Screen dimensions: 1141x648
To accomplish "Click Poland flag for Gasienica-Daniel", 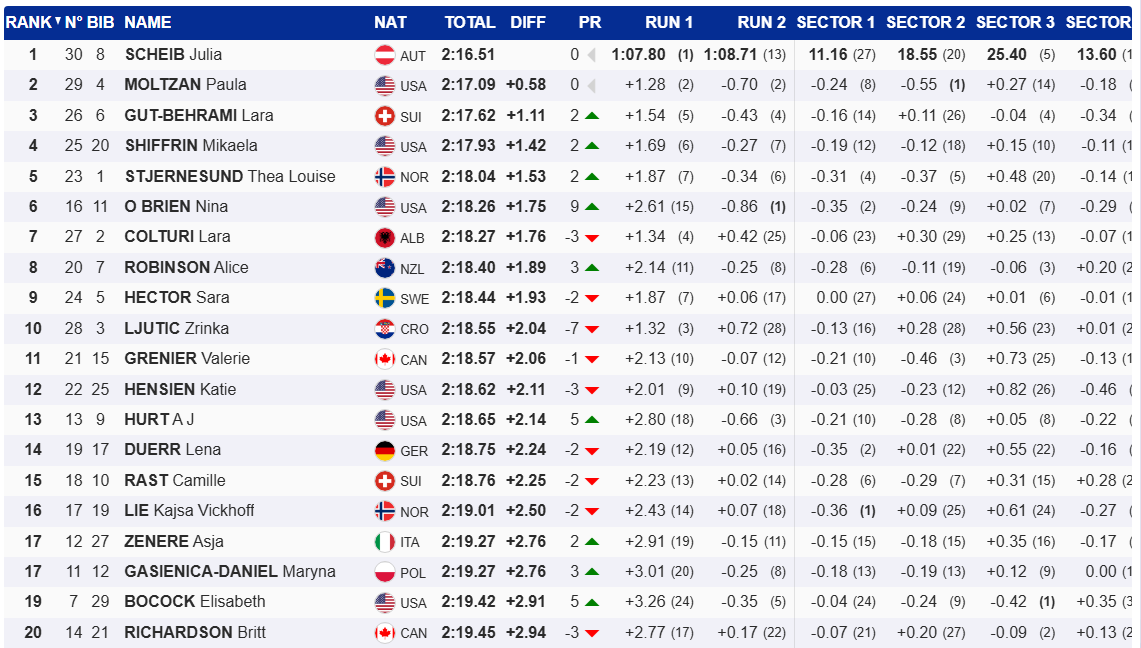I will (384, 572).
